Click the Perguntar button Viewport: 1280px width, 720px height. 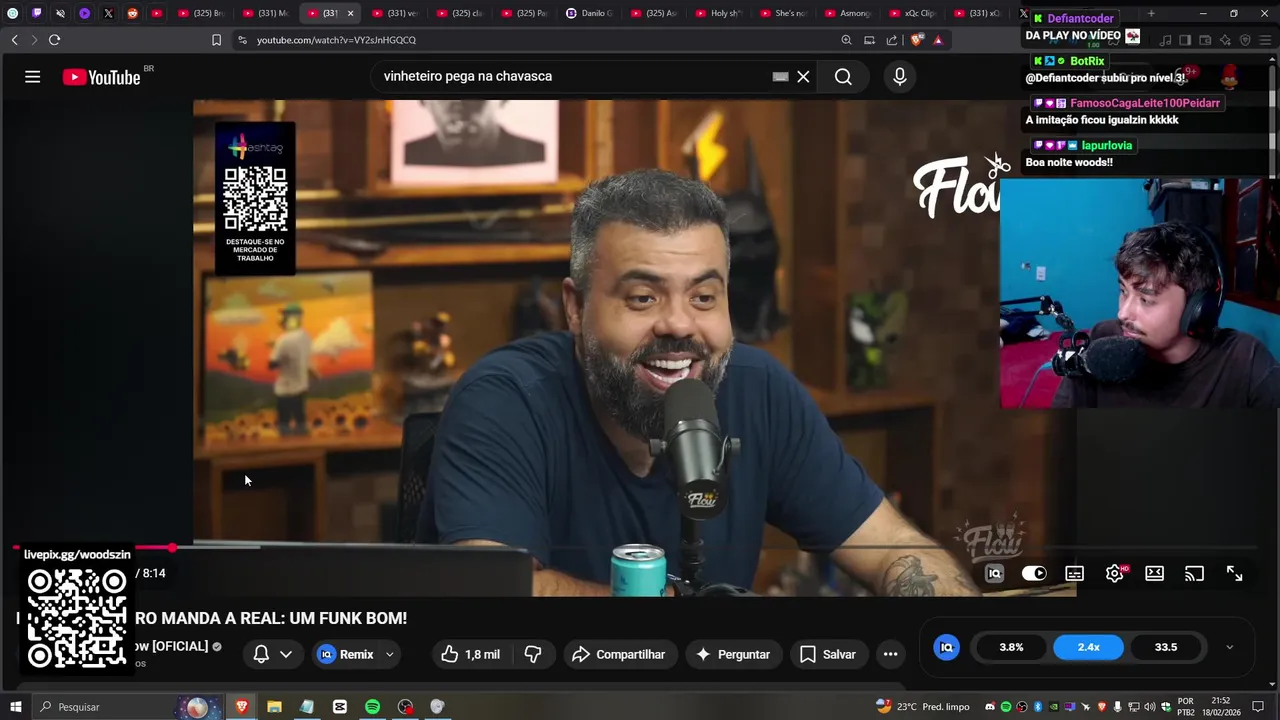point(733,654)
